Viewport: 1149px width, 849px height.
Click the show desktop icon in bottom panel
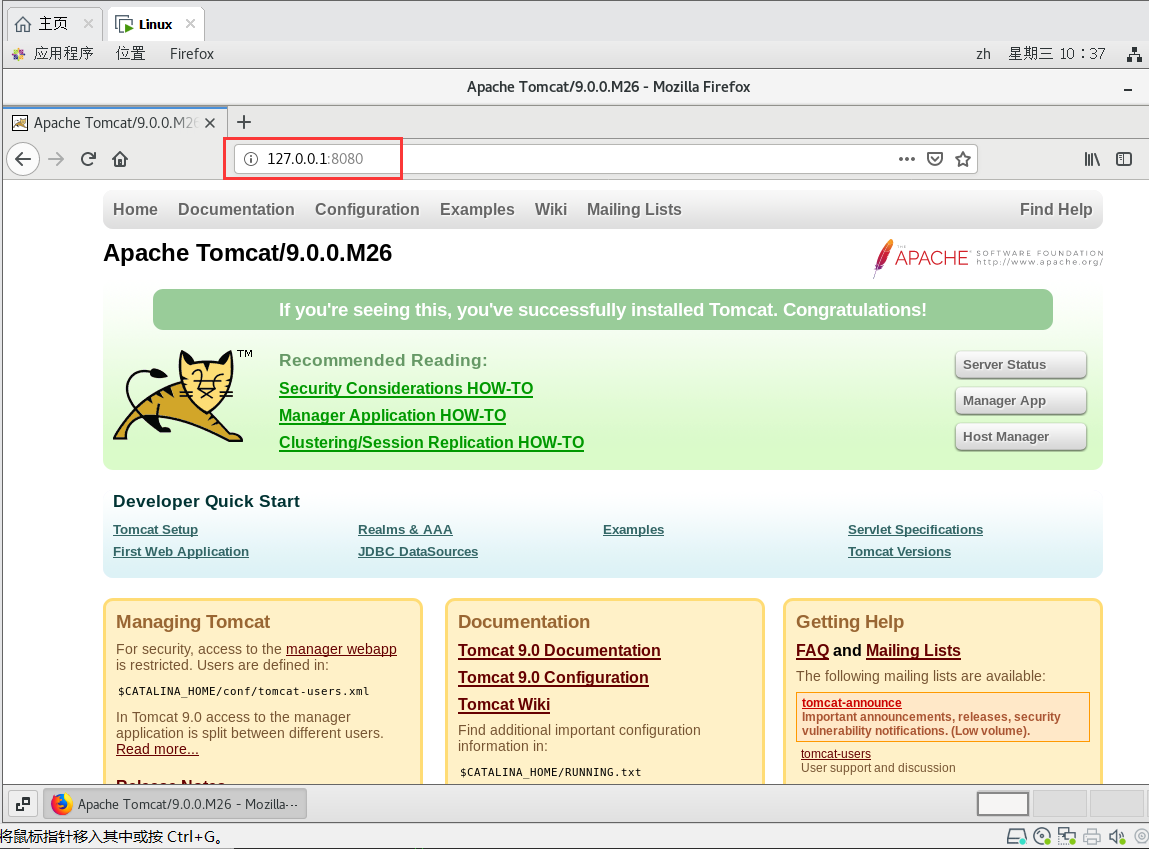23,804
